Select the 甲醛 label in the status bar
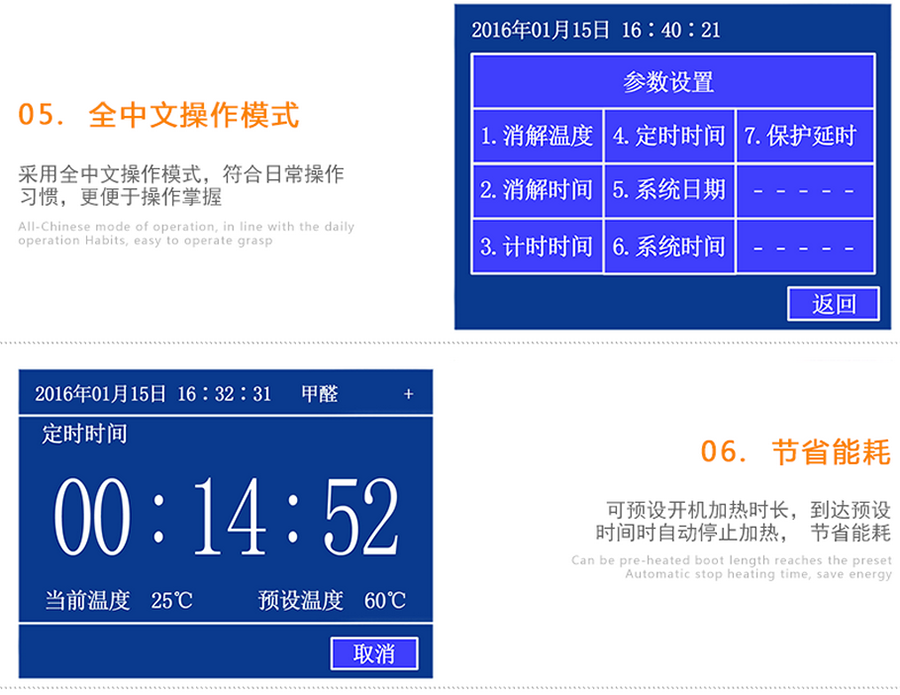Screen dimensions: 900x695 (320, 394)
